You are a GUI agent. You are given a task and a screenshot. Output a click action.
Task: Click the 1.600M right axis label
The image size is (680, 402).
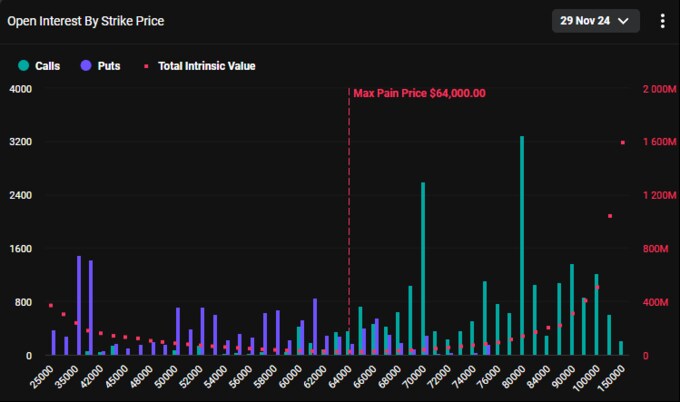658,142
